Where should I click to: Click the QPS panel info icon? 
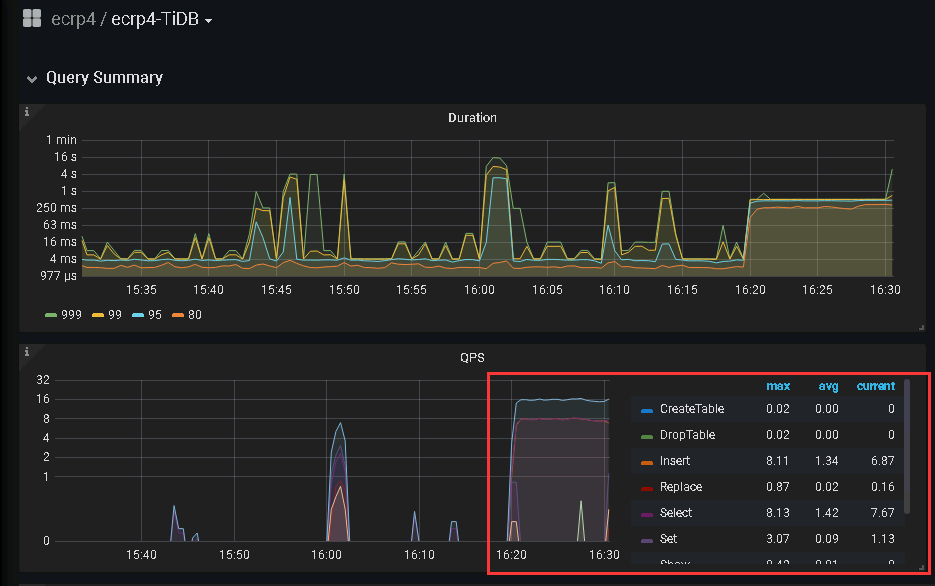click(x=27, y=351)
